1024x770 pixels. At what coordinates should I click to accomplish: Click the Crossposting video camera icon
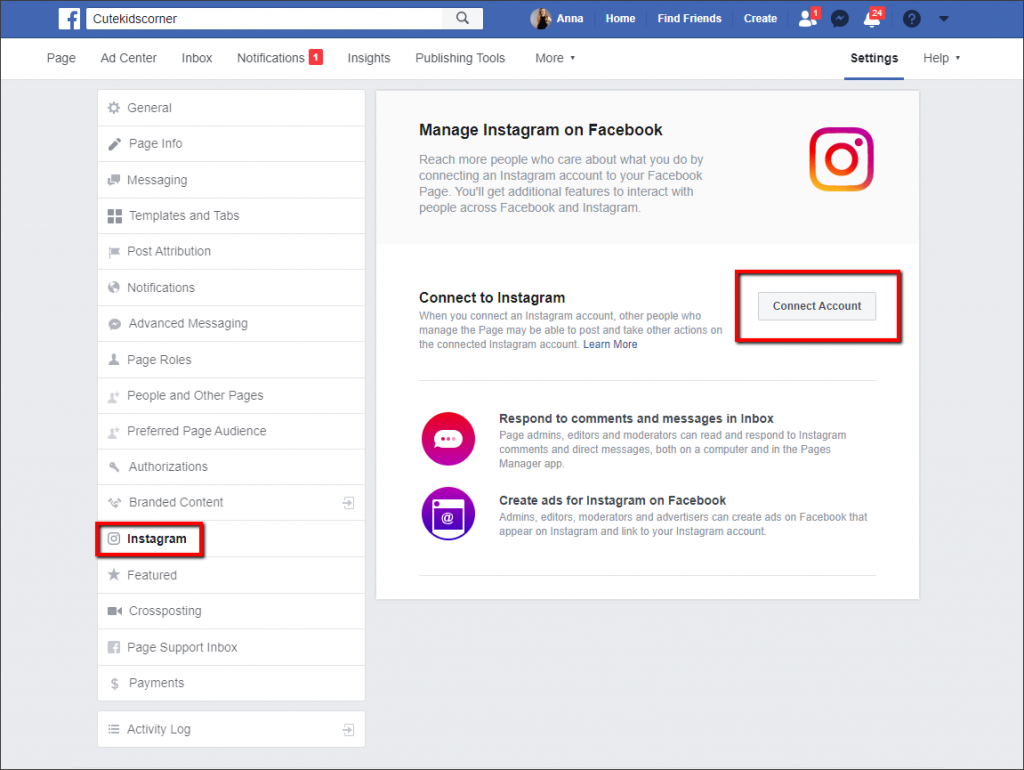[114, 611]
